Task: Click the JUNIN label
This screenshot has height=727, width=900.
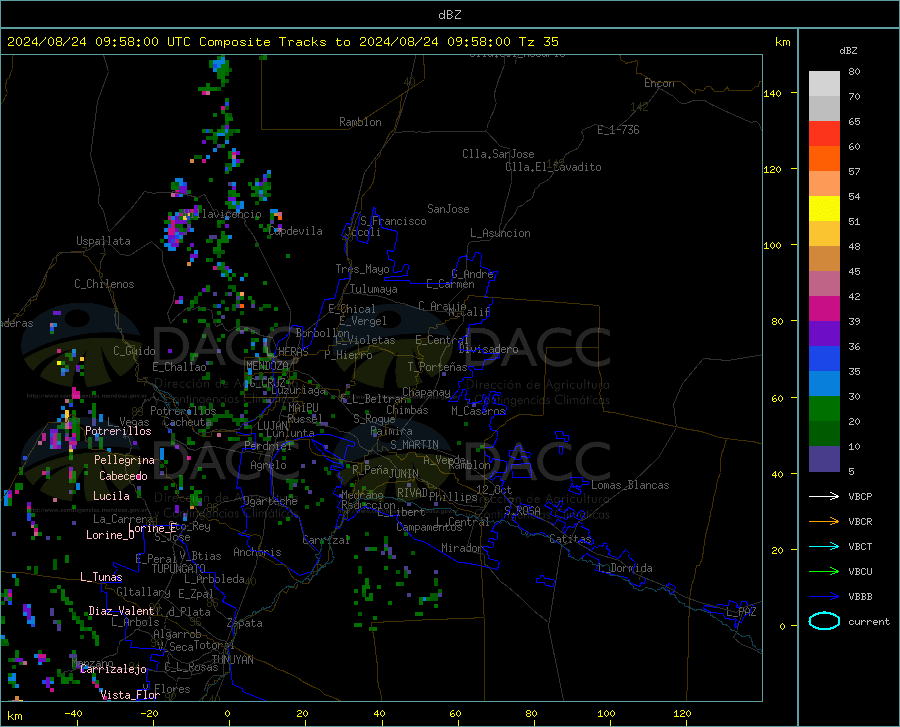Action: [x=404, y=474]
